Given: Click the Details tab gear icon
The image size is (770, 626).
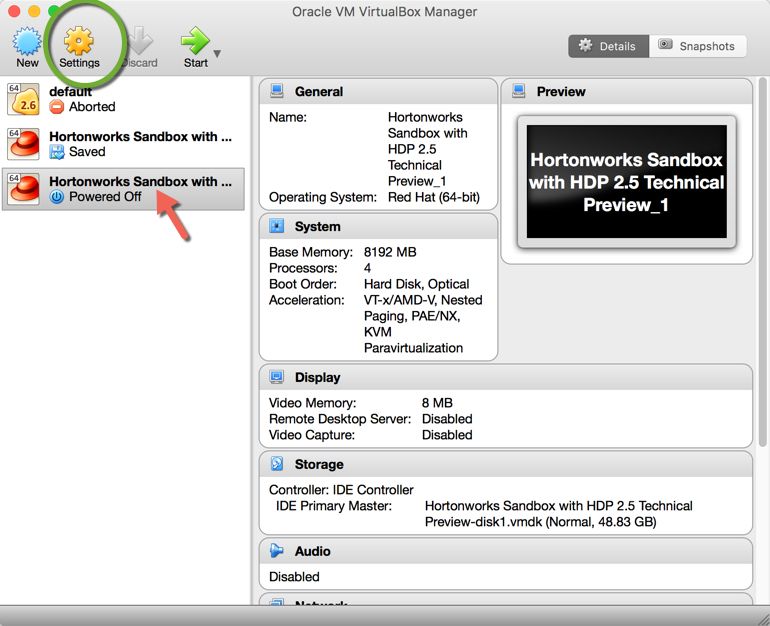Looking at the screenshot, I should pyautogui.click(x=585, y=45).
